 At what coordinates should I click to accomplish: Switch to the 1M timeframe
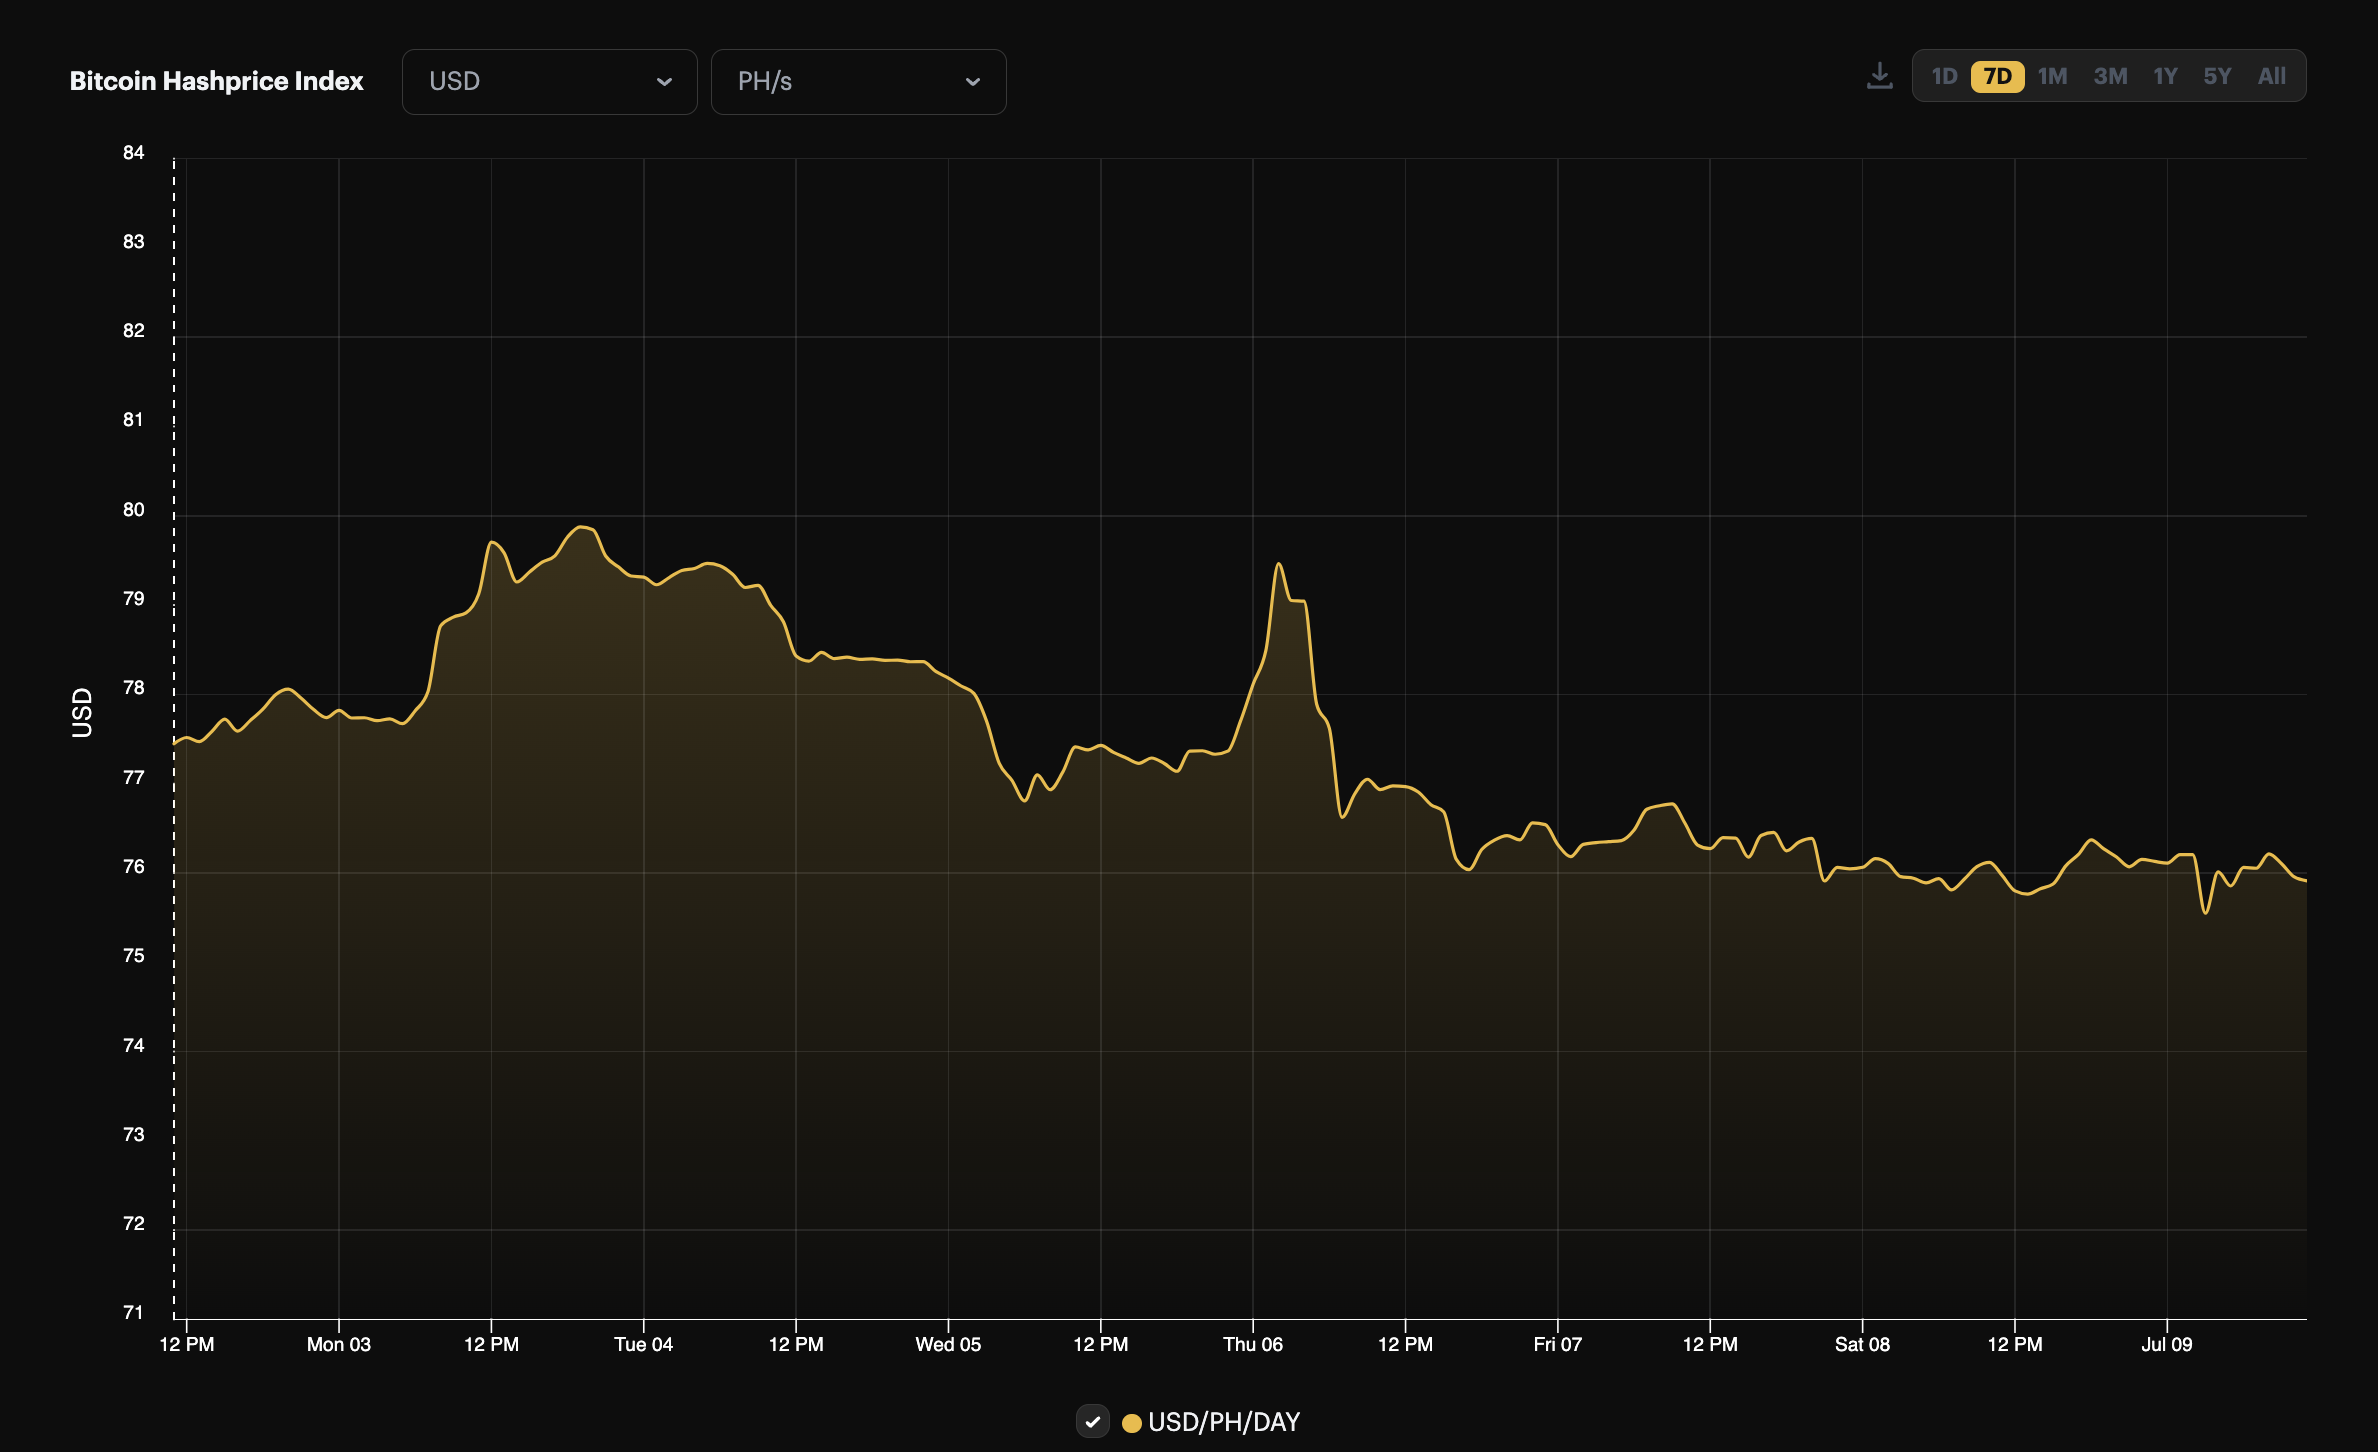click(2053, 75)
